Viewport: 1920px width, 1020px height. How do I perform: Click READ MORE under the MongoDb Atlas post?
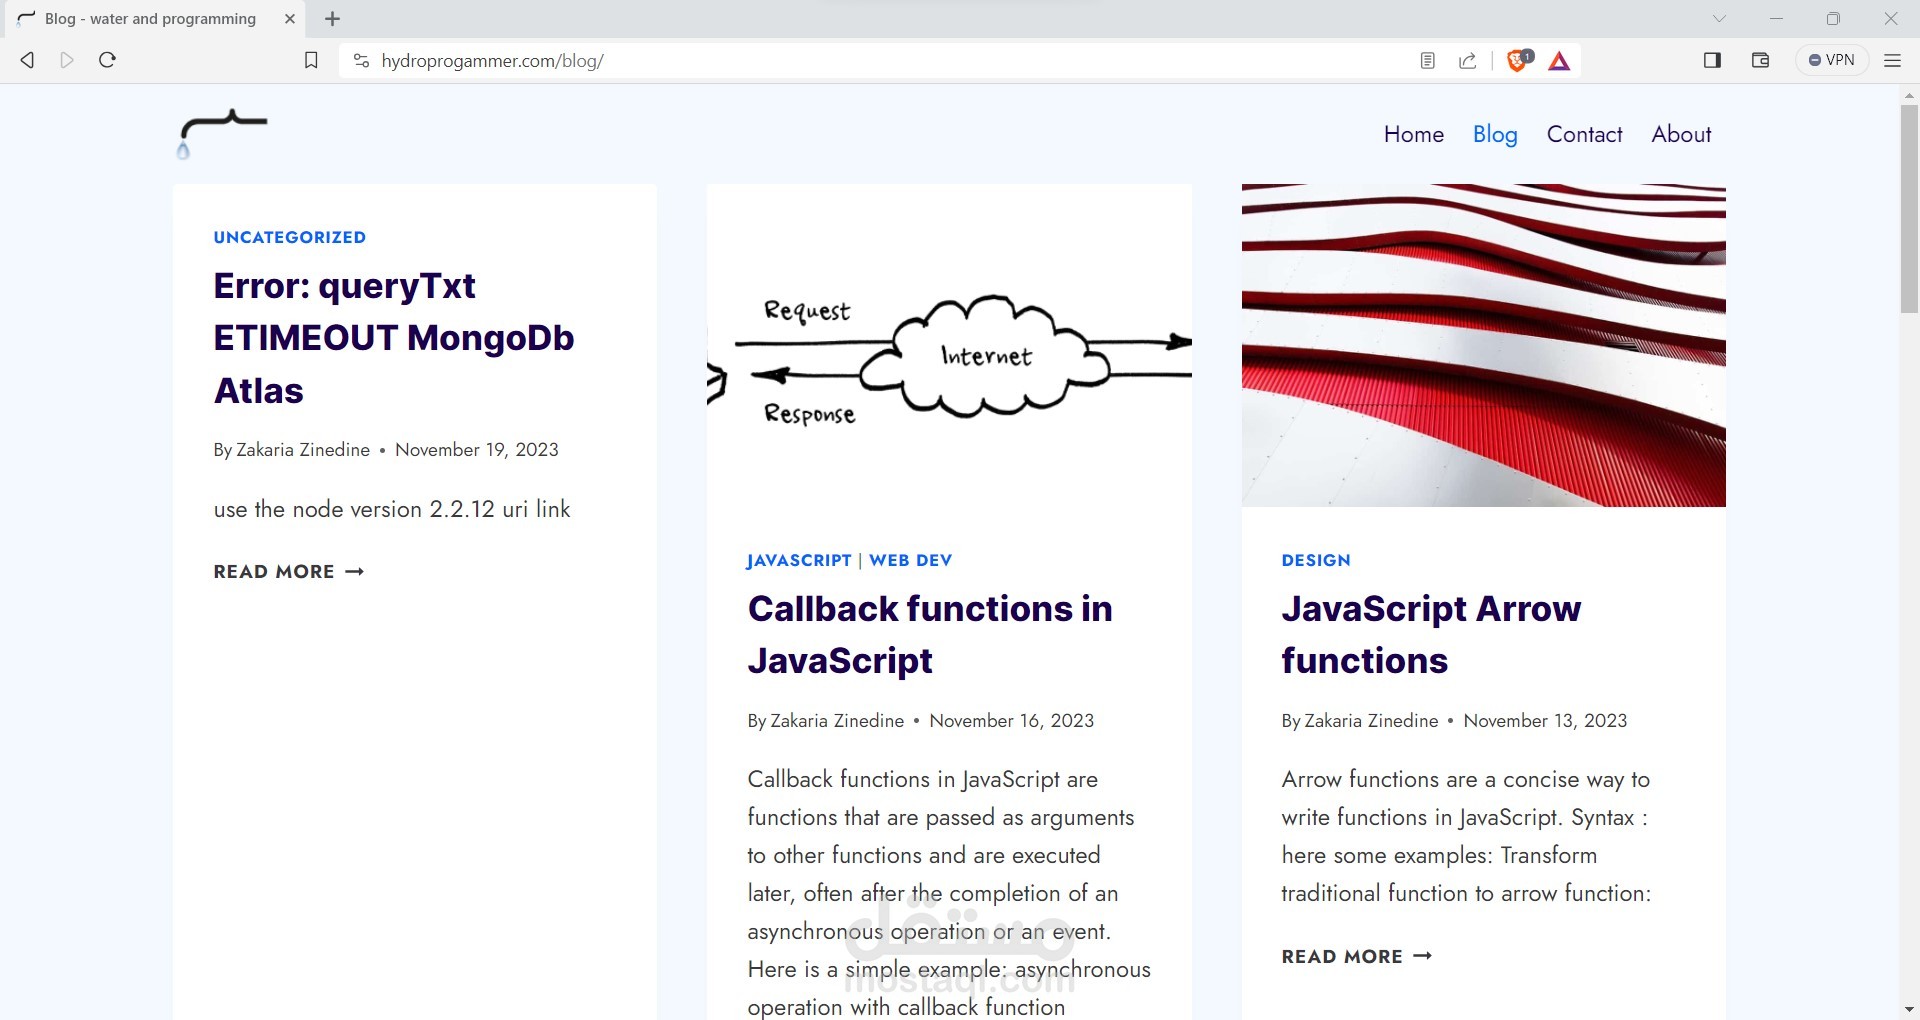[289, 572]
